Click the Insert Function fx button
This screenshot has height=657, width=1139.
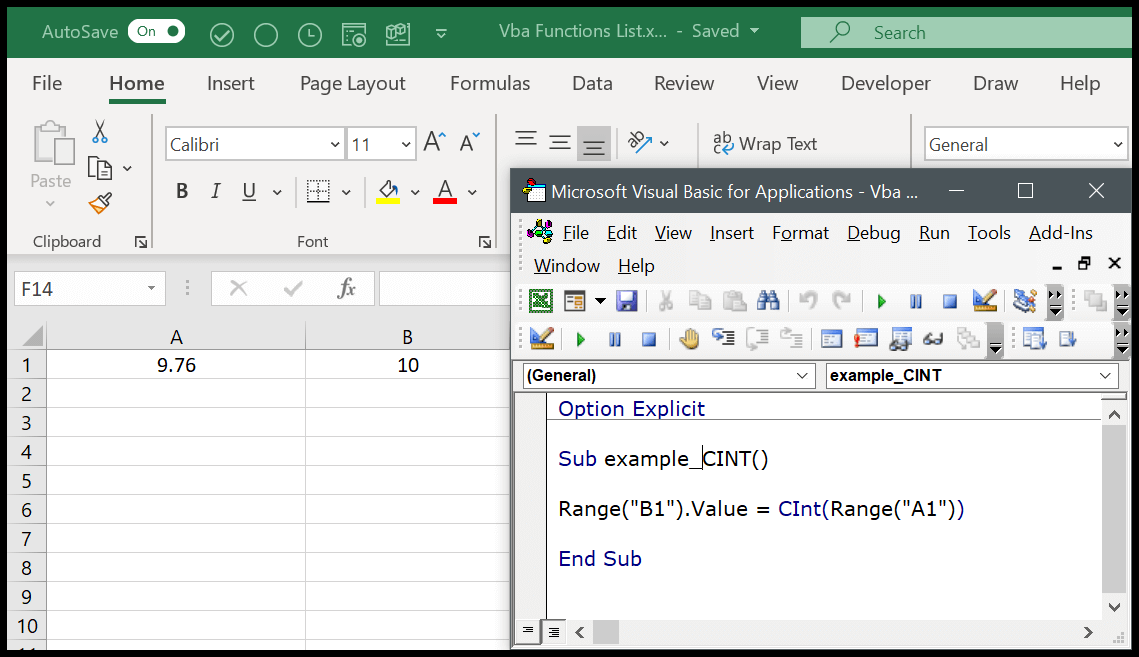(x=346, y=288)
